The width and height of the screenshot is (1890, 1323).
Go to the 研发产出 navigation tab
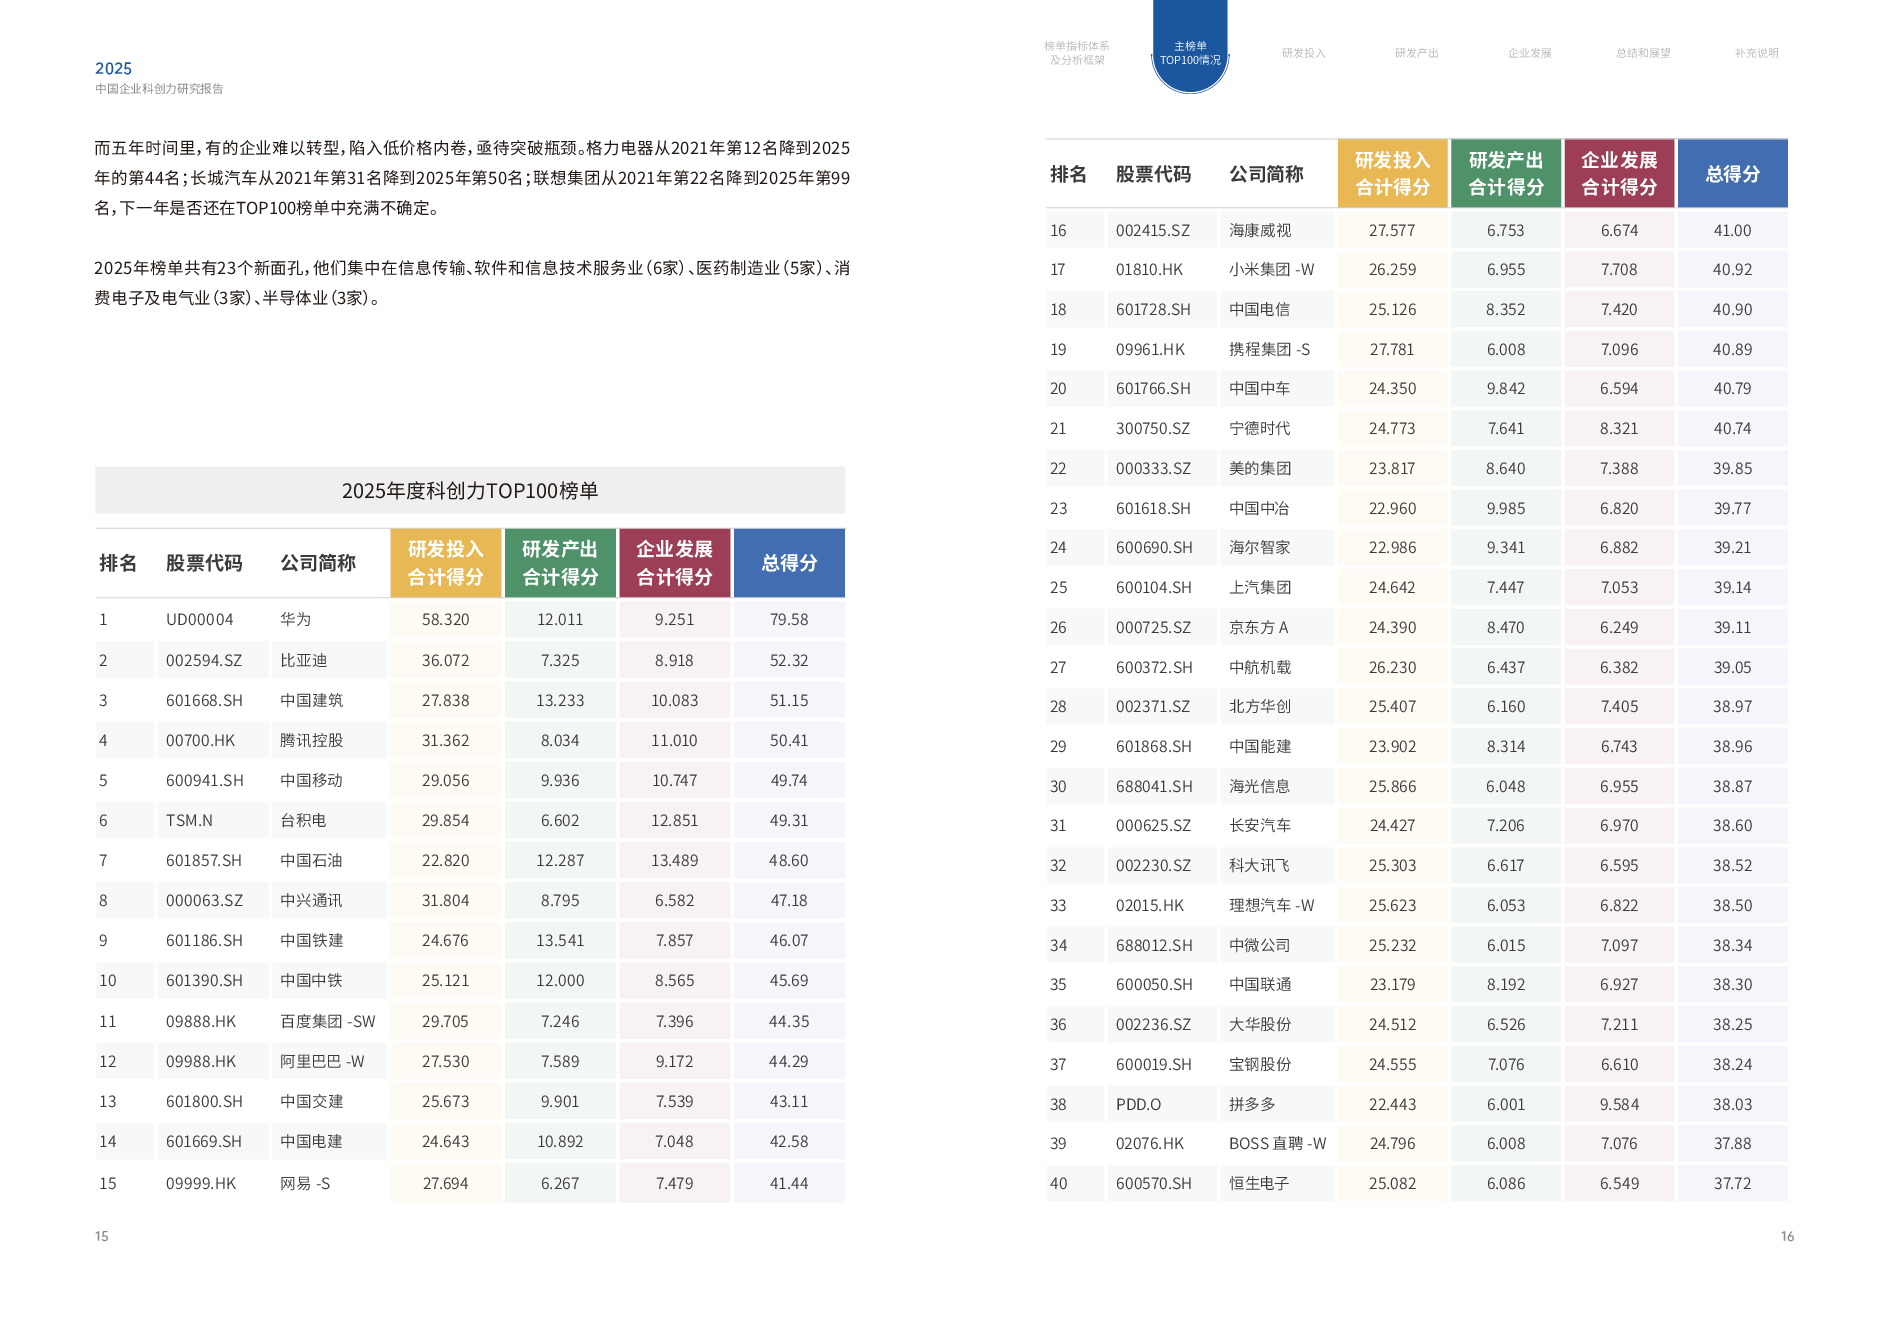point(1416,53)
